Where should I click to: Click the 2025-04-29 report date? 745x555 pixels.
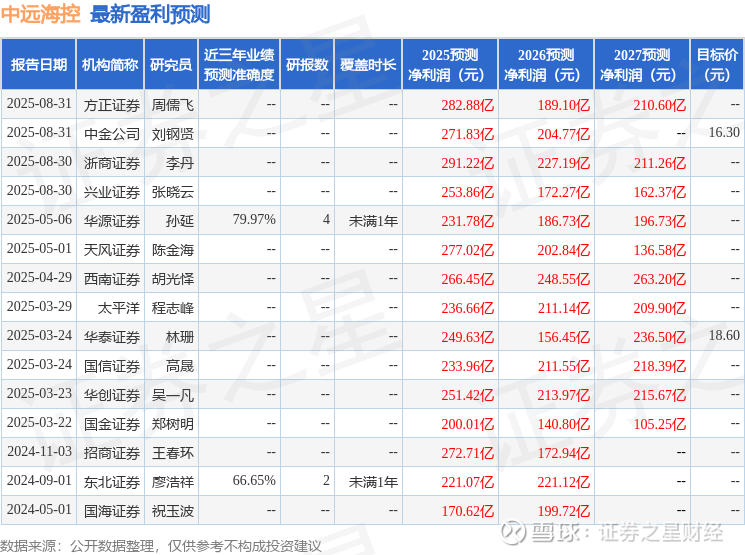click(x=39, y=278)
